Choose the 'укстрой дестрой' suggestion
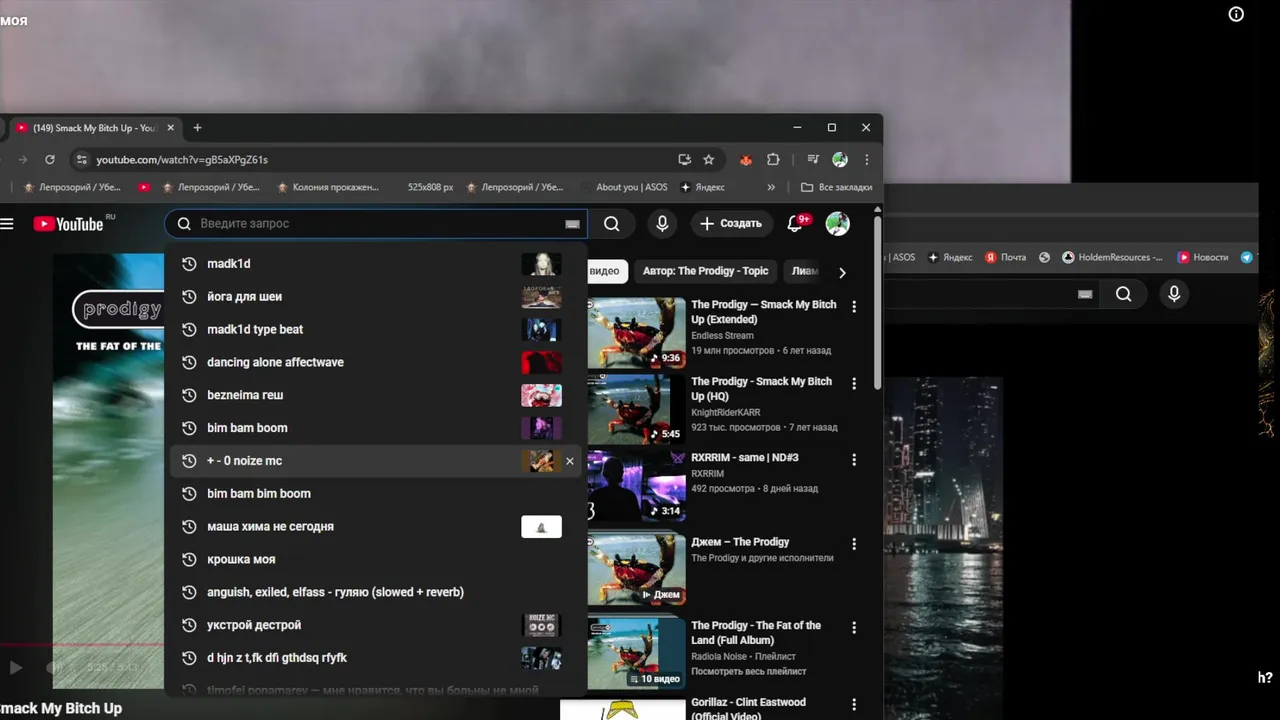 point(375,625)
